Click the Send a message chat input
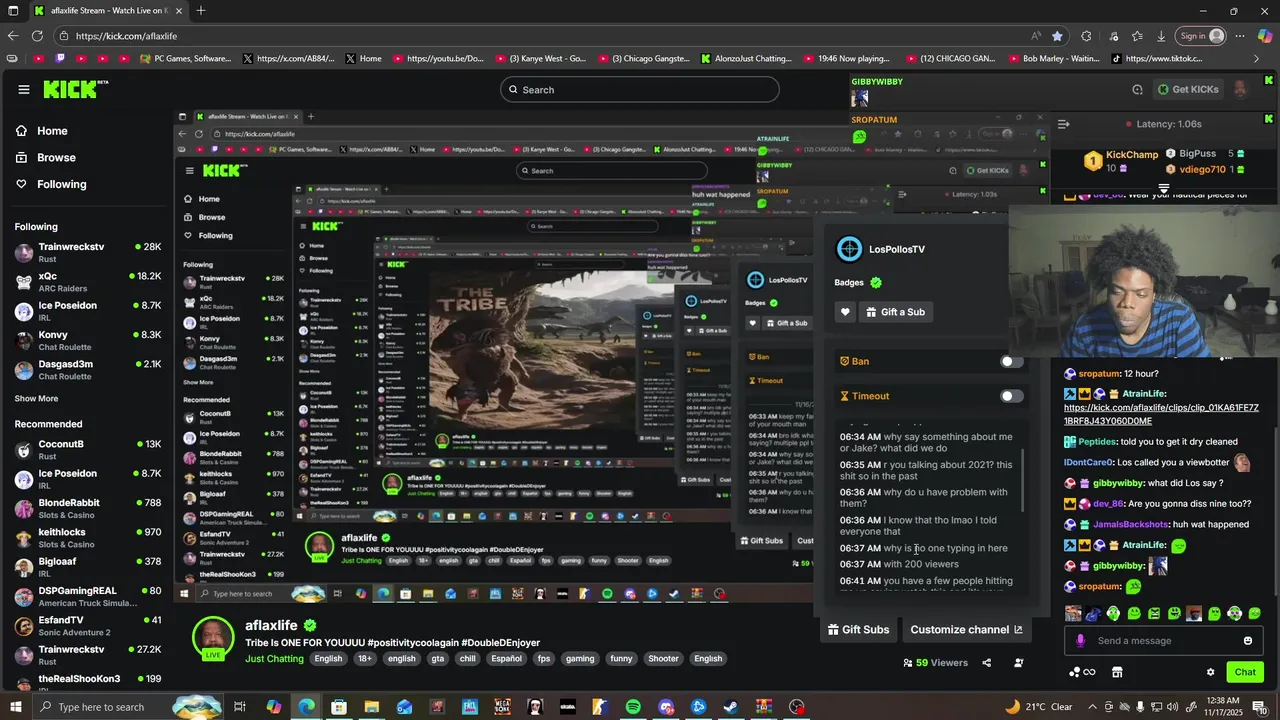This screenshot has height=720, width=1280. pyautogui.click(x=1164, y=641)
